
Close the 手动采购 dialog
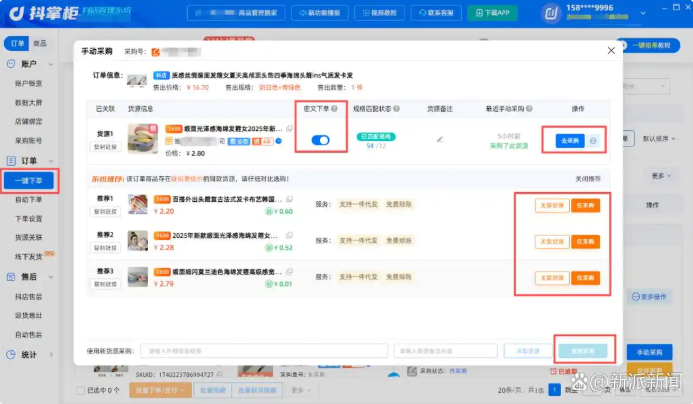click(x=611, y=50)
